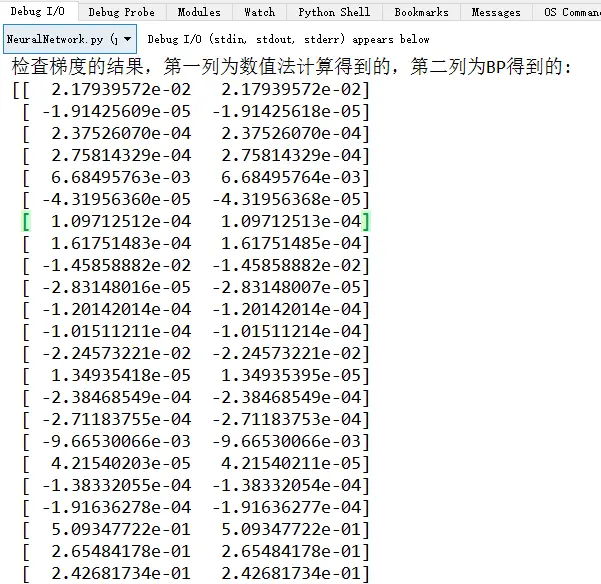This screenshot has width=601, height=584.
Task: Click the value 1.34935418e-05
Action: [121, 375]
